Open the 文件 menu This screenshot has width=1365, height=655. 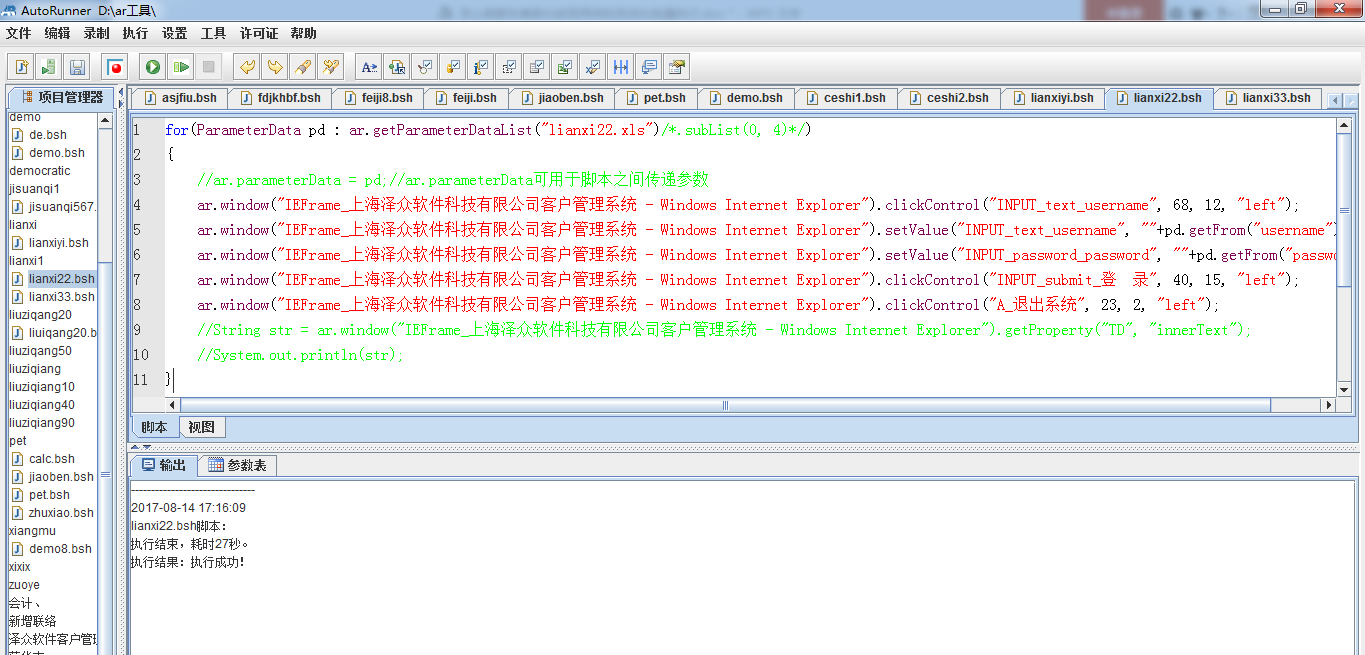pos(18,33)
